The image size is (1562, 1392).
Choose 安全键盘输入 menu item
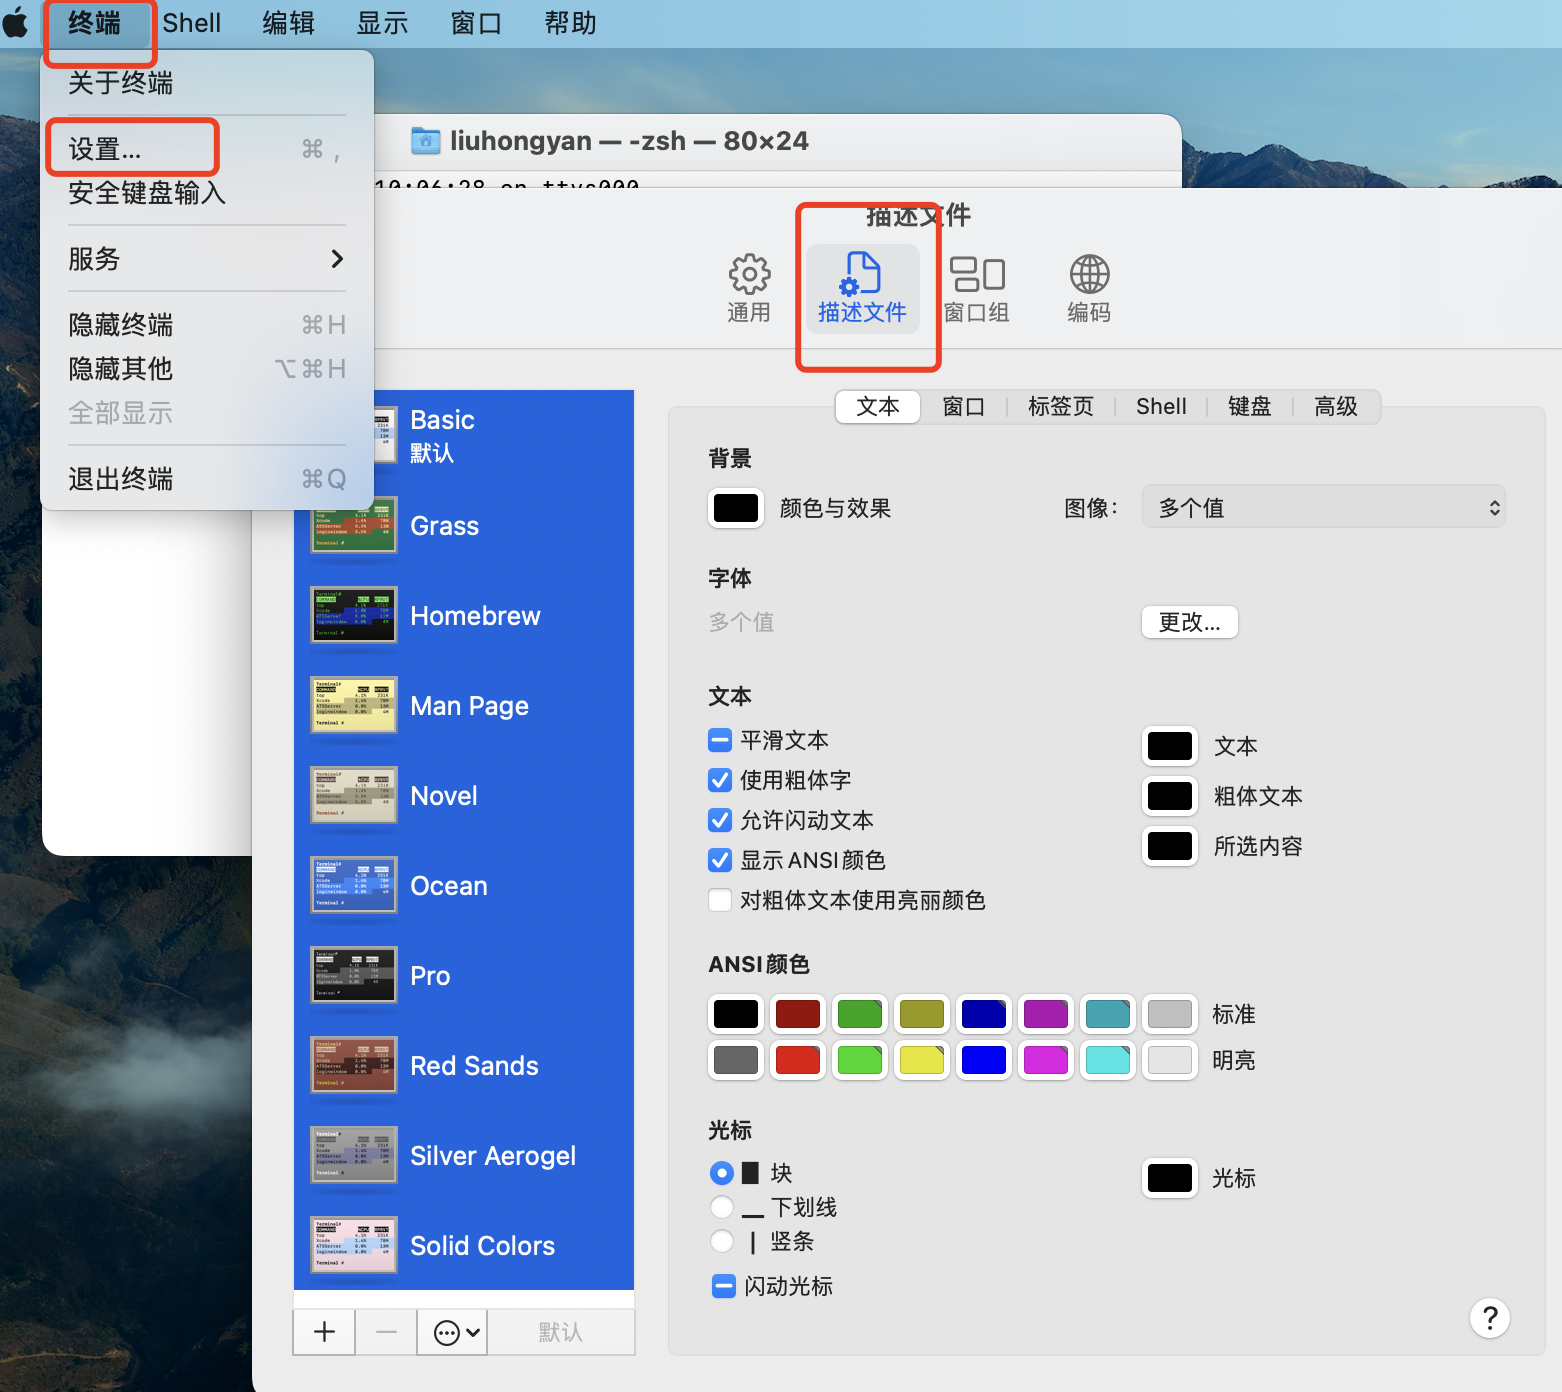(207, 193)
